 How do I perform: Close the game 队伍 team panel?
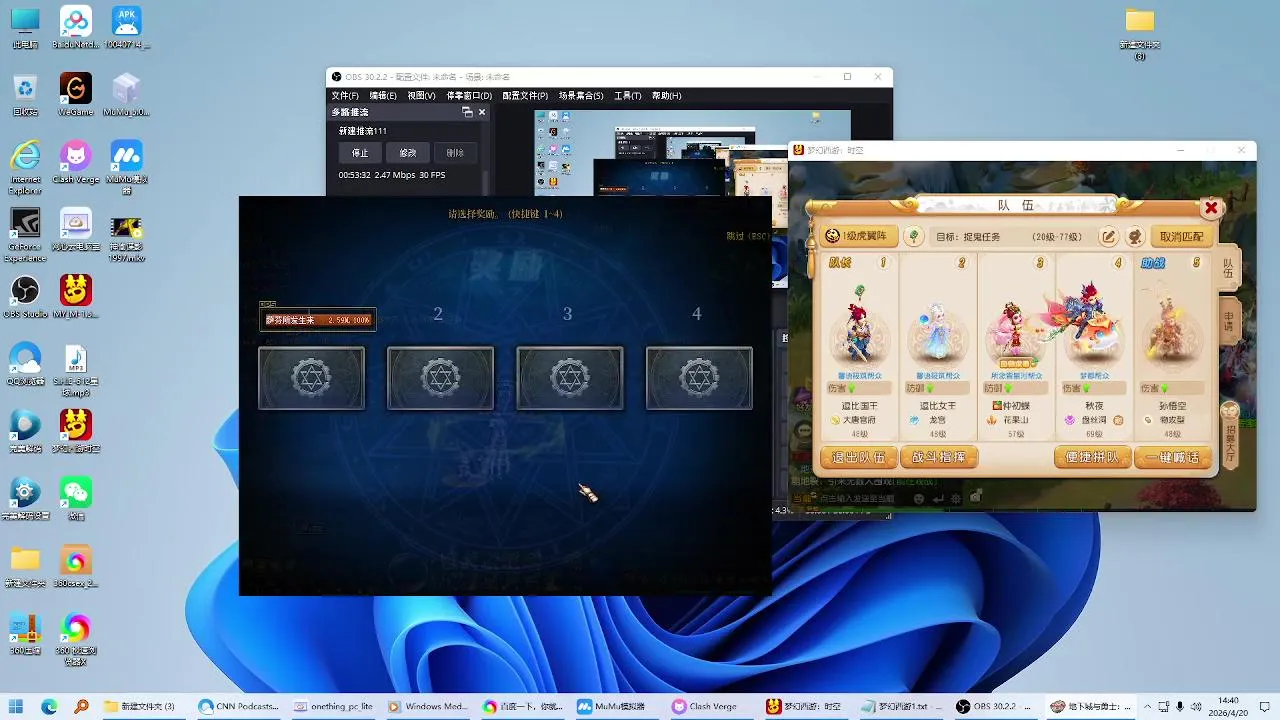pyautogui.click(x=1211, y=208)
